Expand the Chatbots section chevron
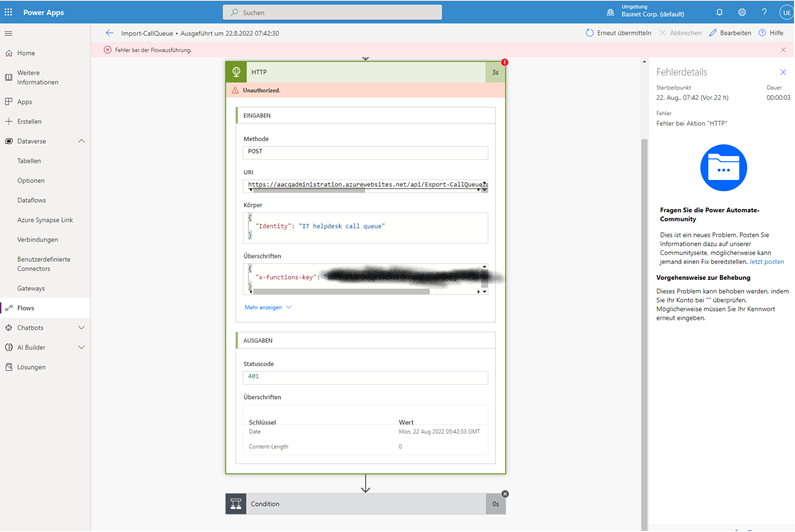This screenshot has width=795, height=532. point(81,328)
